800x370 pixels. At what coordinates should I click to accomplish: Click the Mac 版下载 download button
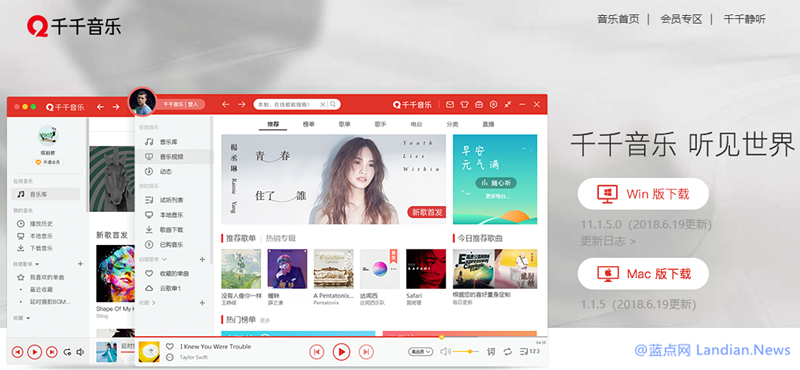[643, 274]
